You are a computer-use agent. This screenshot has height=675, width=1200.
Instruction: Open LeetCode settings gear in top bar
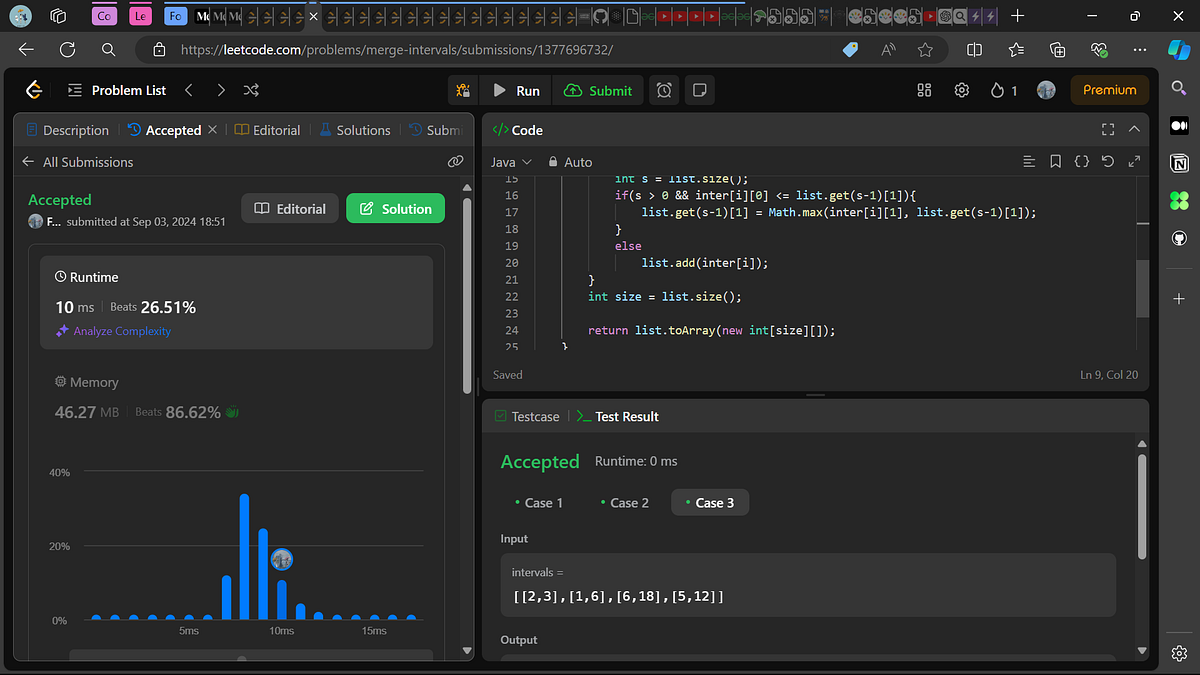click(x=961, y=90)
